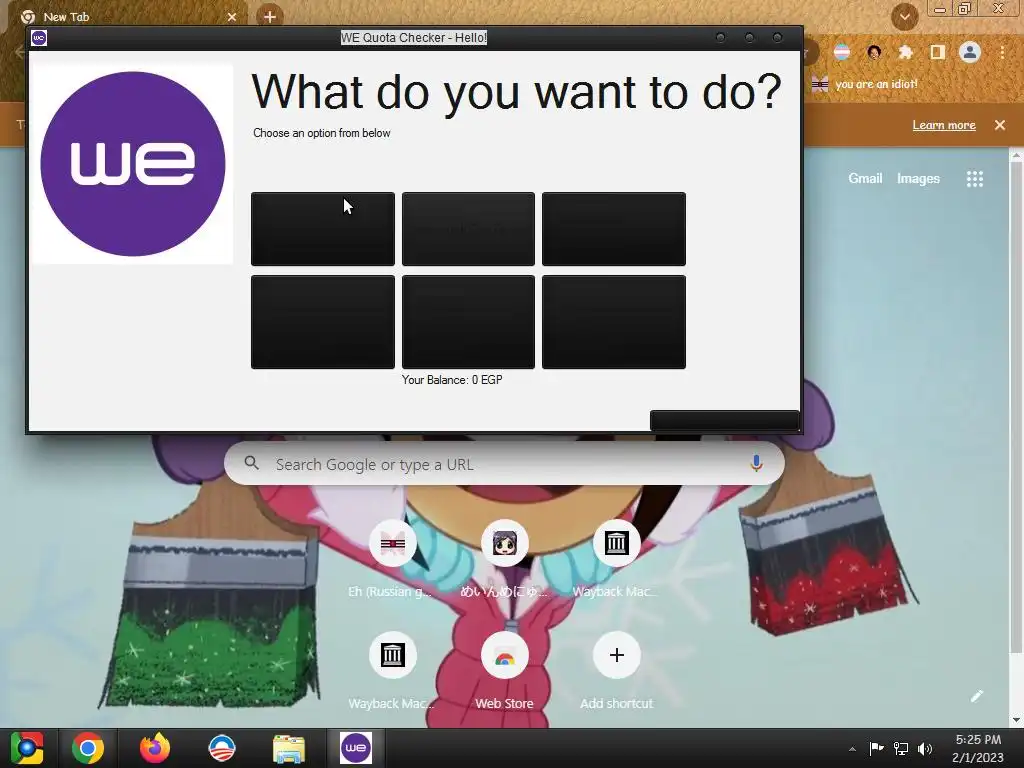The width and height of the screenshot is (1024, 768).
Task: Launch Firefox from the taskbar
Action: [x=155, y=748]
